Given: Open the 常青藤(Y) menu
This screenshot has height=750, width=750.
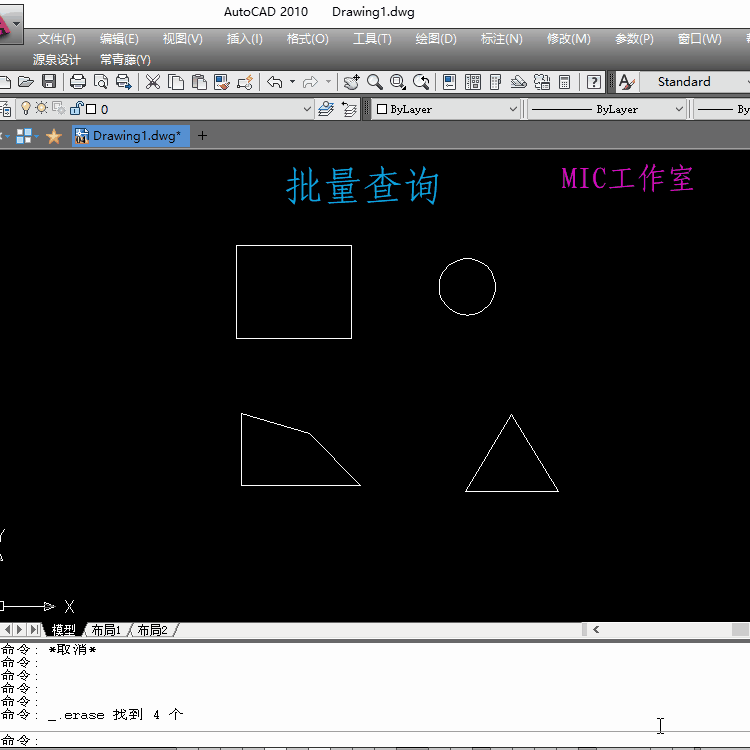Looking at the screenshot, I should [125, 60].
